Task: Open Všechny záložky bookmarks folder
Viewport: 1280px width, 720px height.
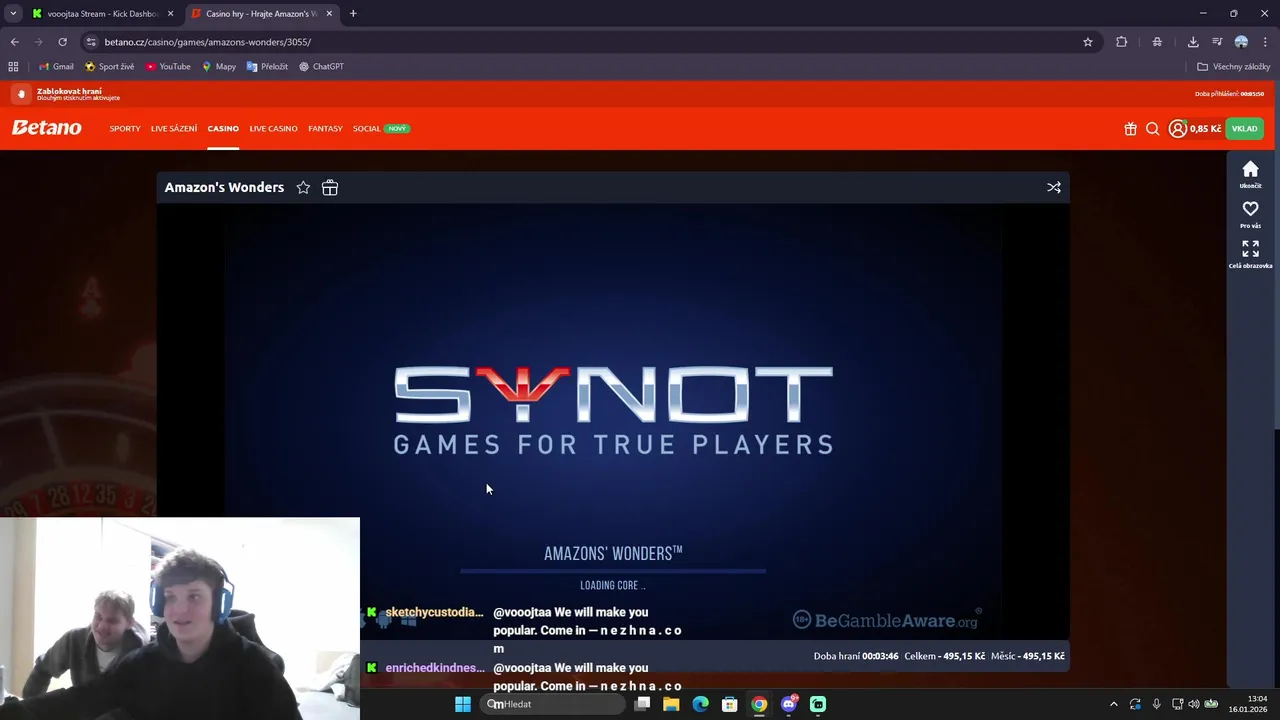Action: (1233, 67)
